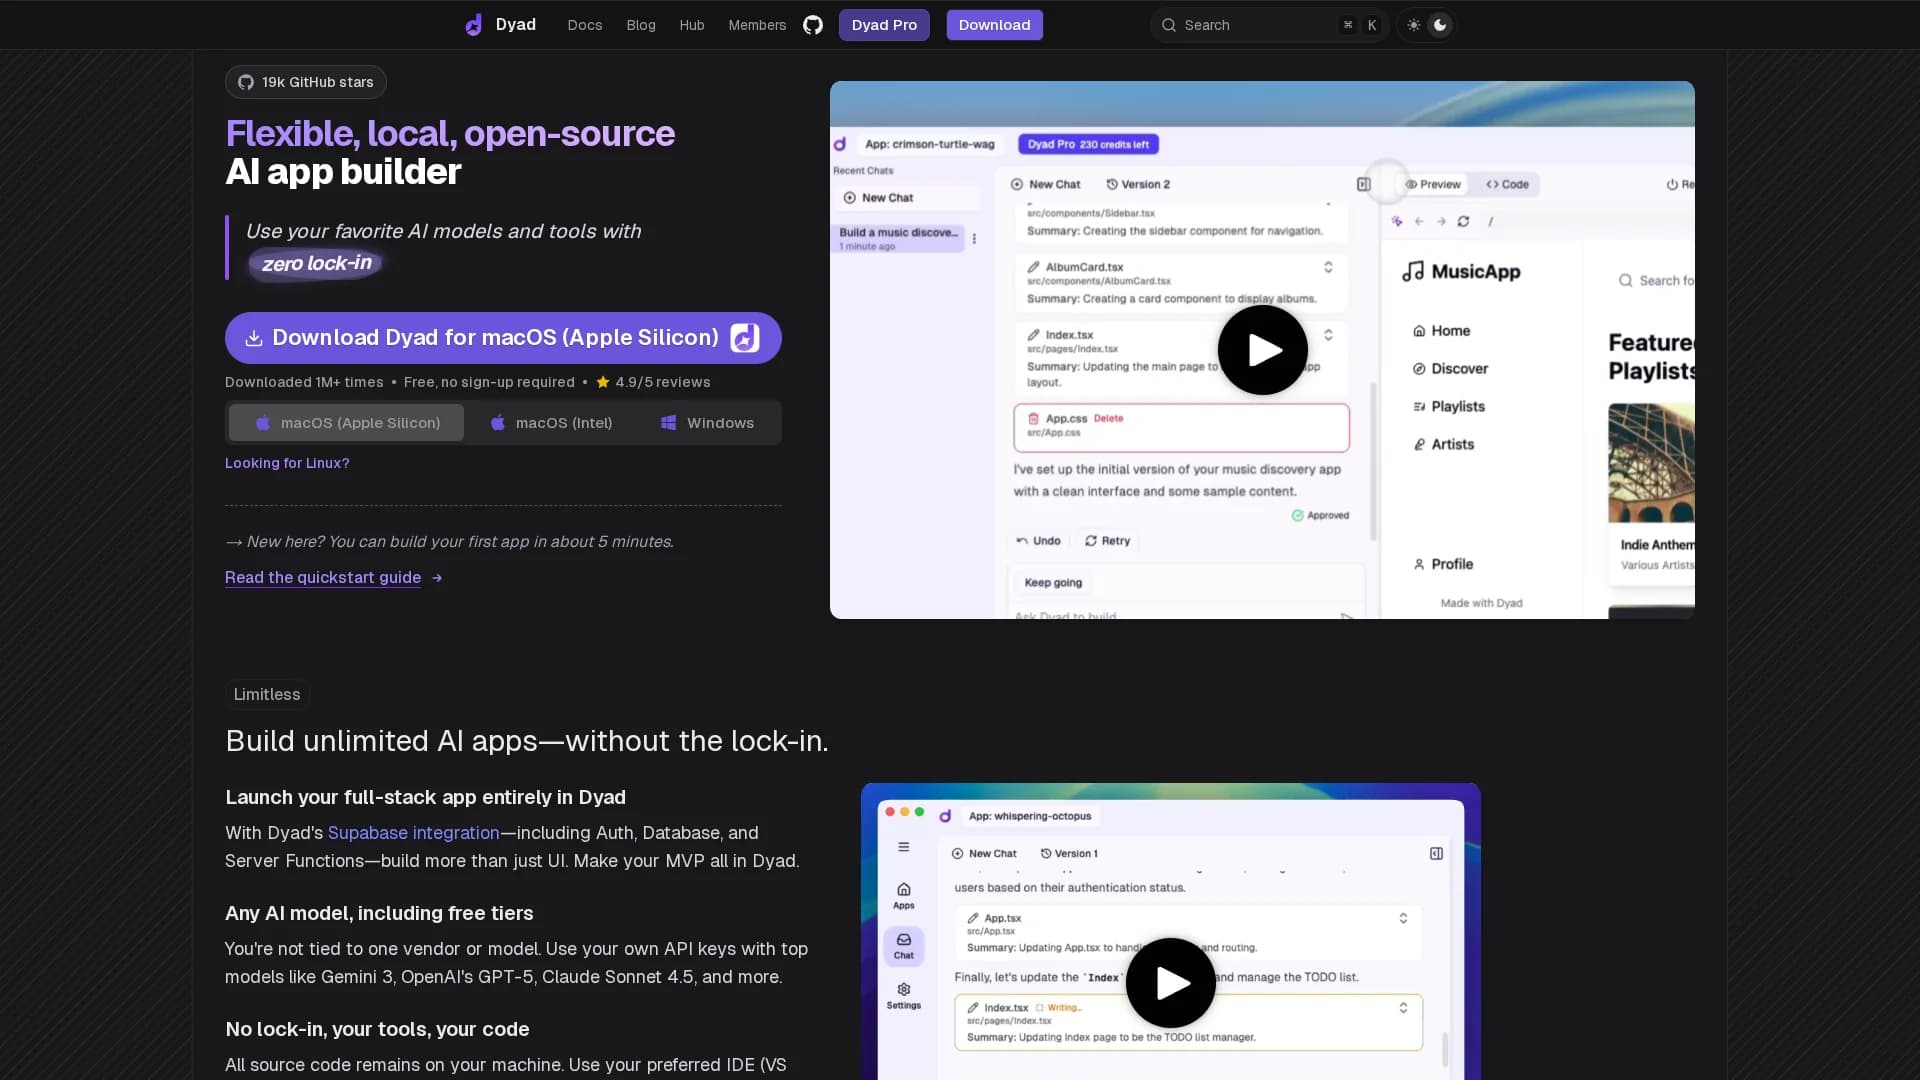Click the New Chat plus icon in chat header
The height and width of the screenshot is (1080, 1920).
click(x=1017, y=184)
